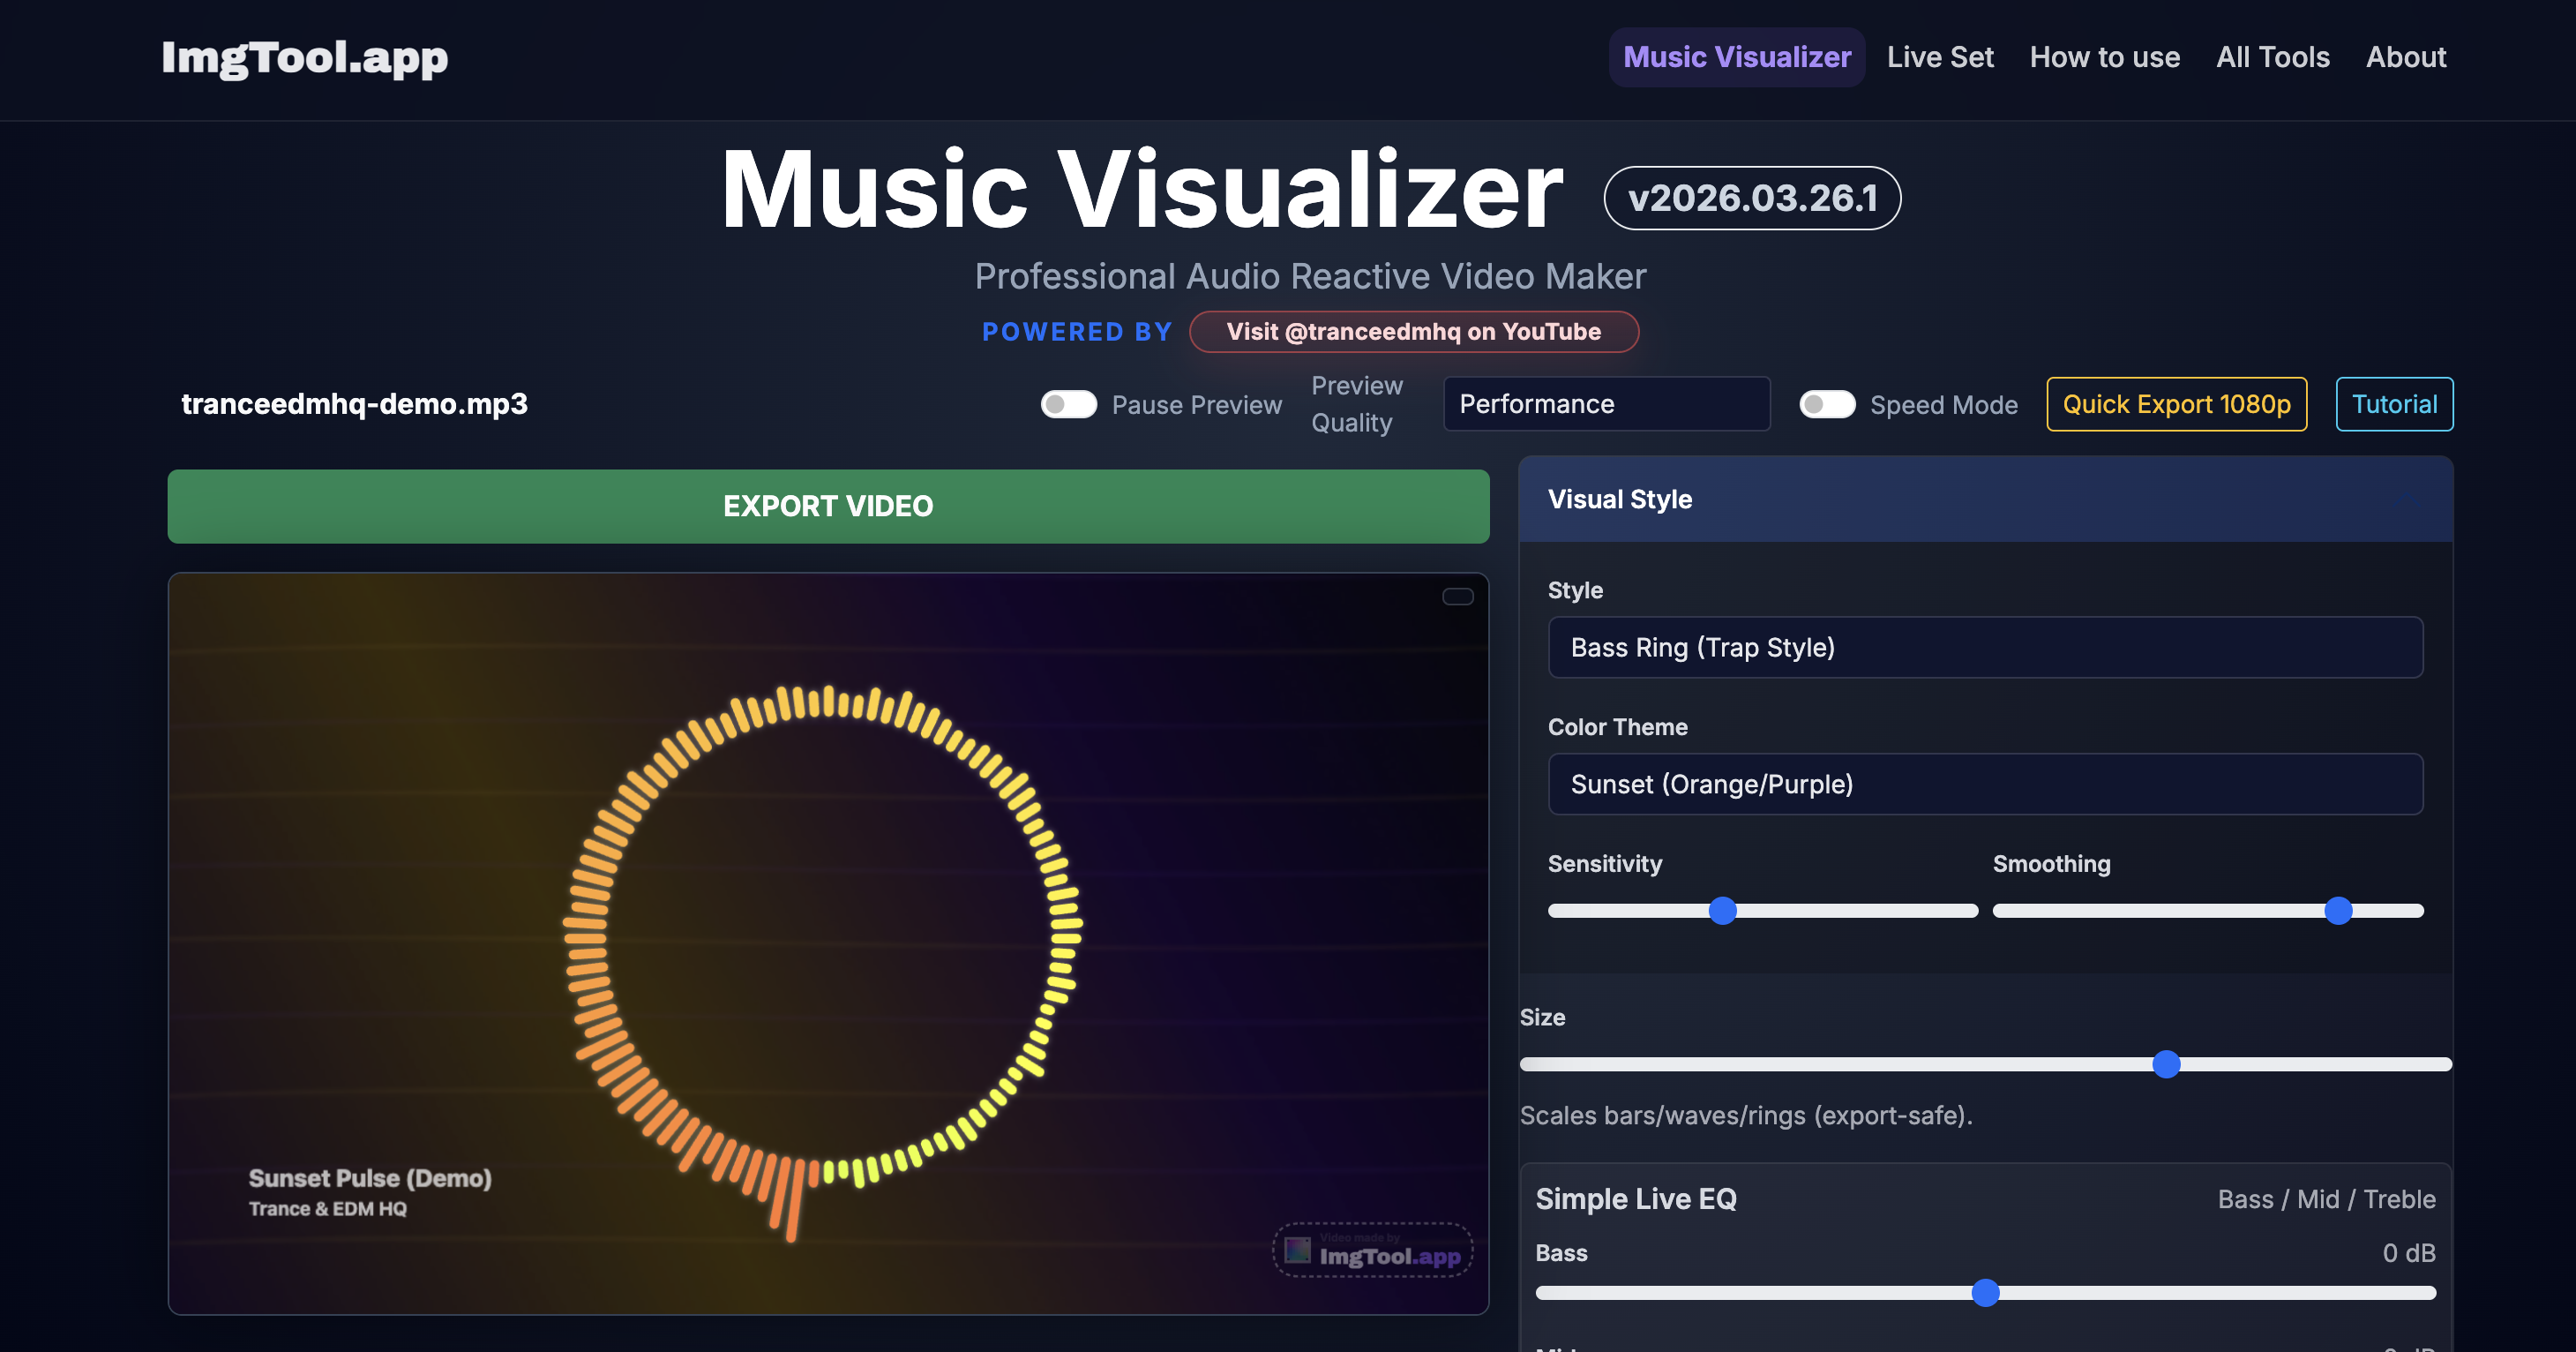Viewport: 2576px width, 1352px height.
Task: Open the Preview Quality dropdown showing Performance
Action: 1605,404
